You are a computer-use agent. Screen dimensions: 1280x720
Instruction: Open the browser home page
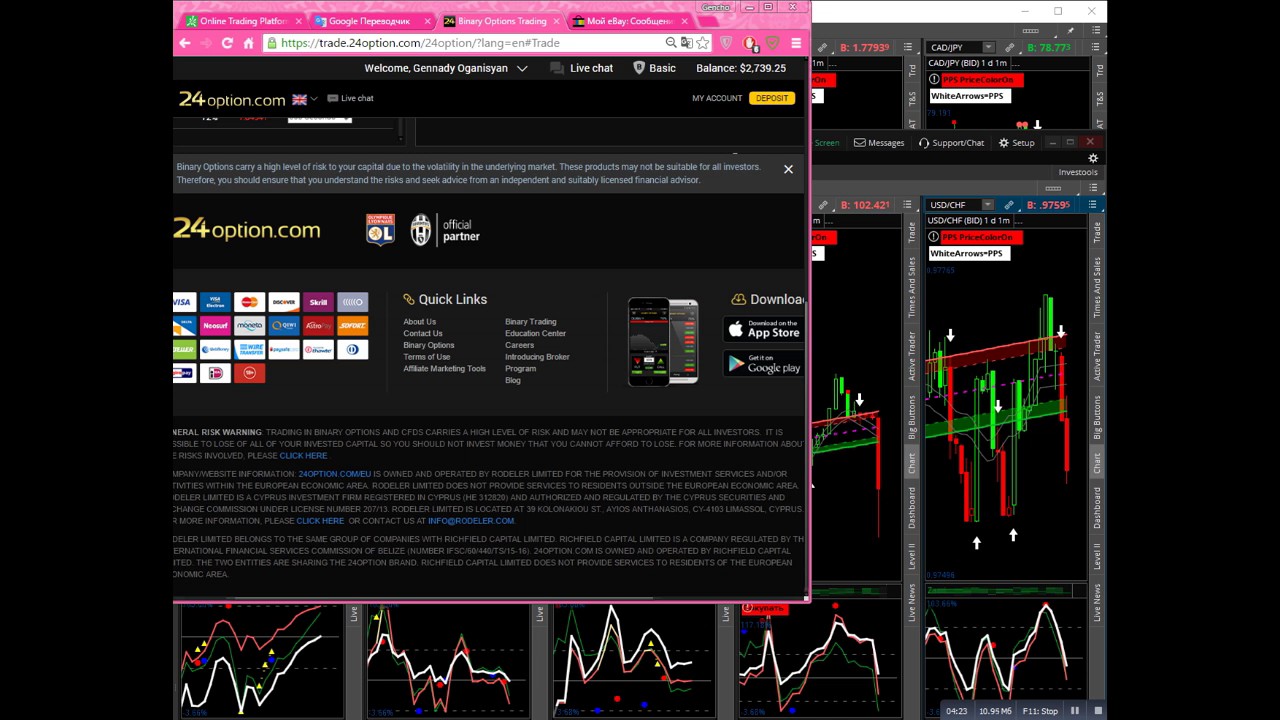[248, 43]
